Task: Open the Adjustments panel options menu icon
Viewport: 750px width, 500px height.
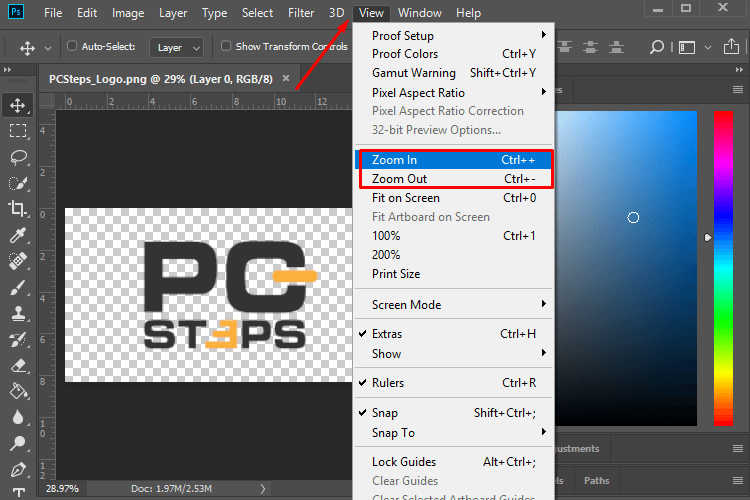Action: coord(738,448)
